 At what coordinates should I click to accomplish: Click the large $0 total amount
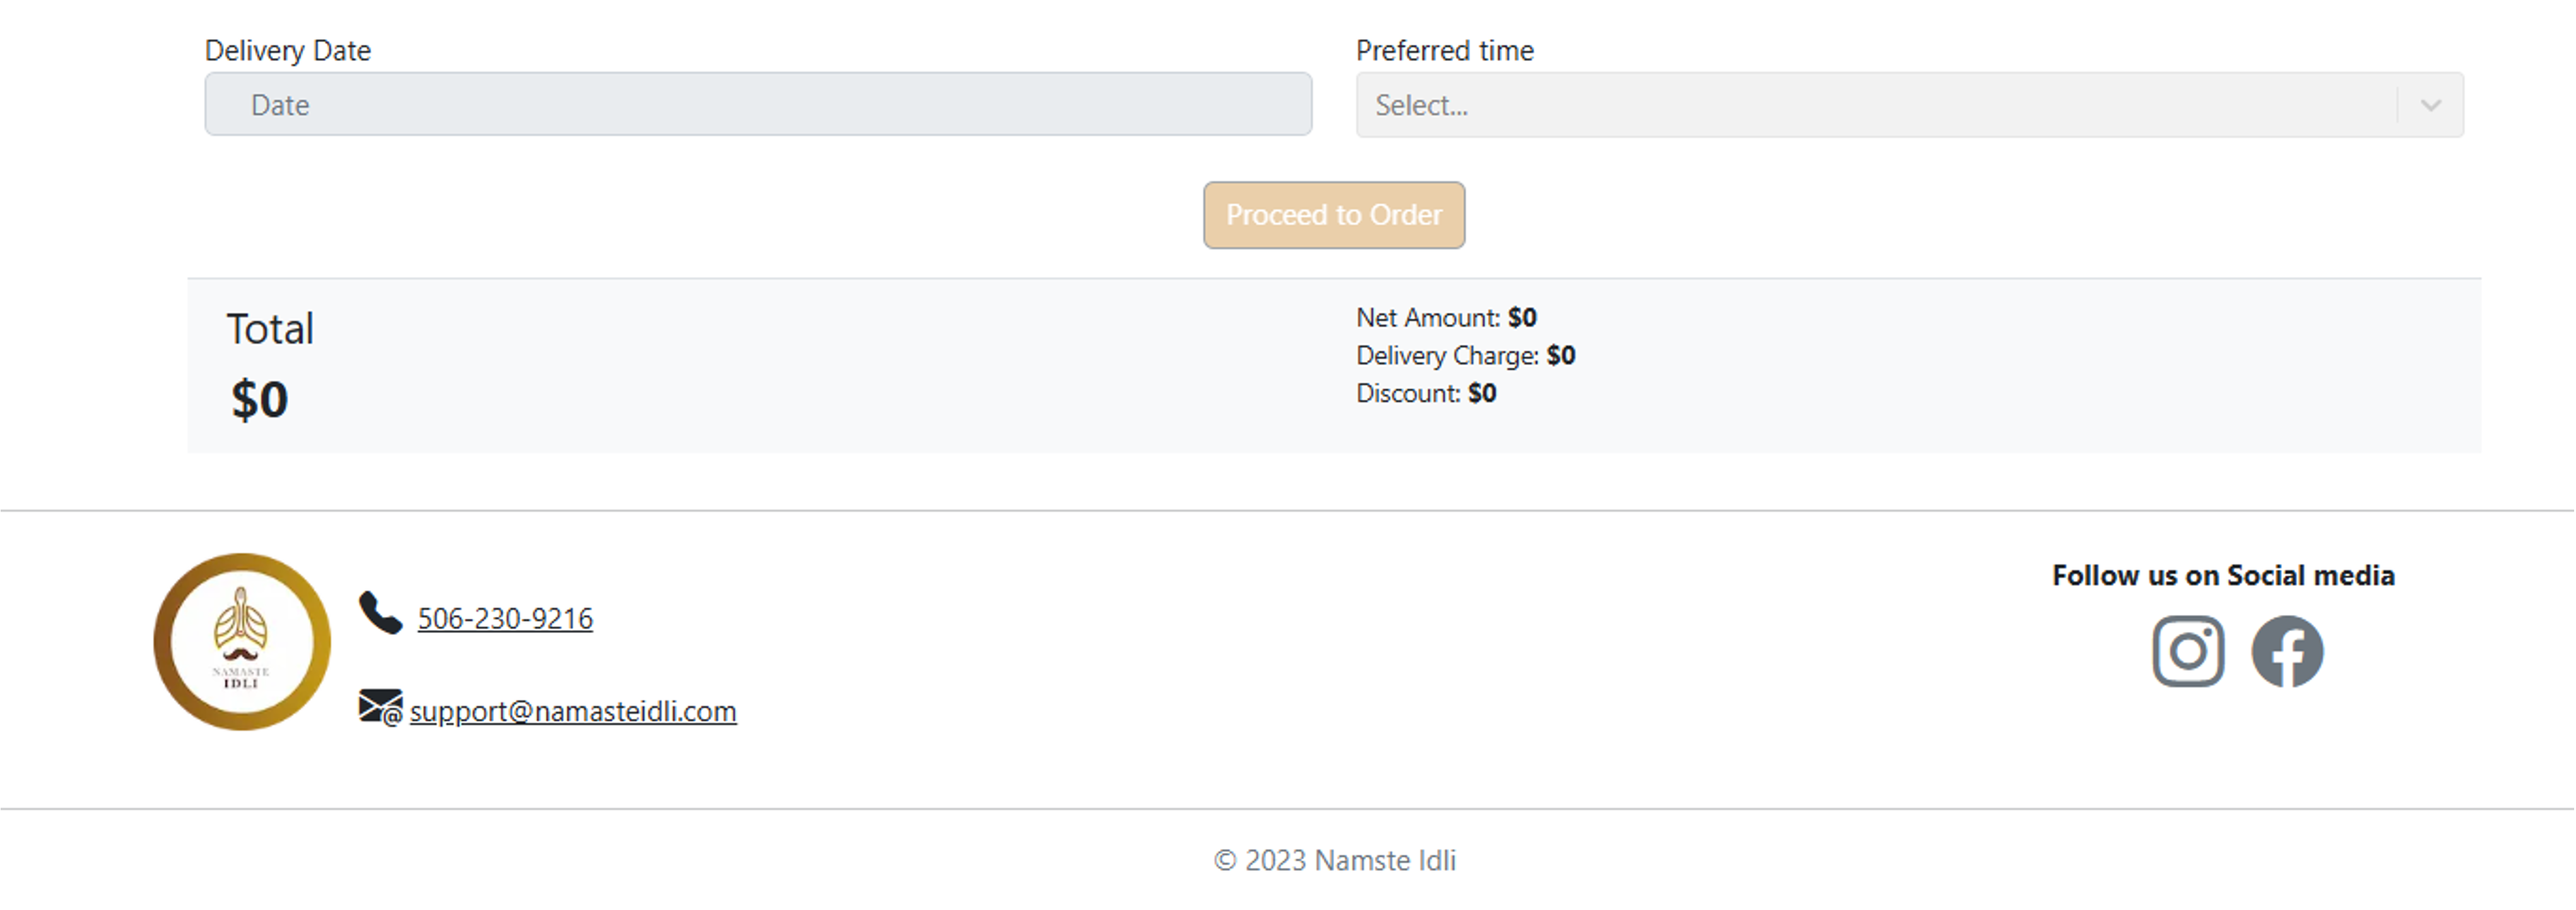(259, 399)
